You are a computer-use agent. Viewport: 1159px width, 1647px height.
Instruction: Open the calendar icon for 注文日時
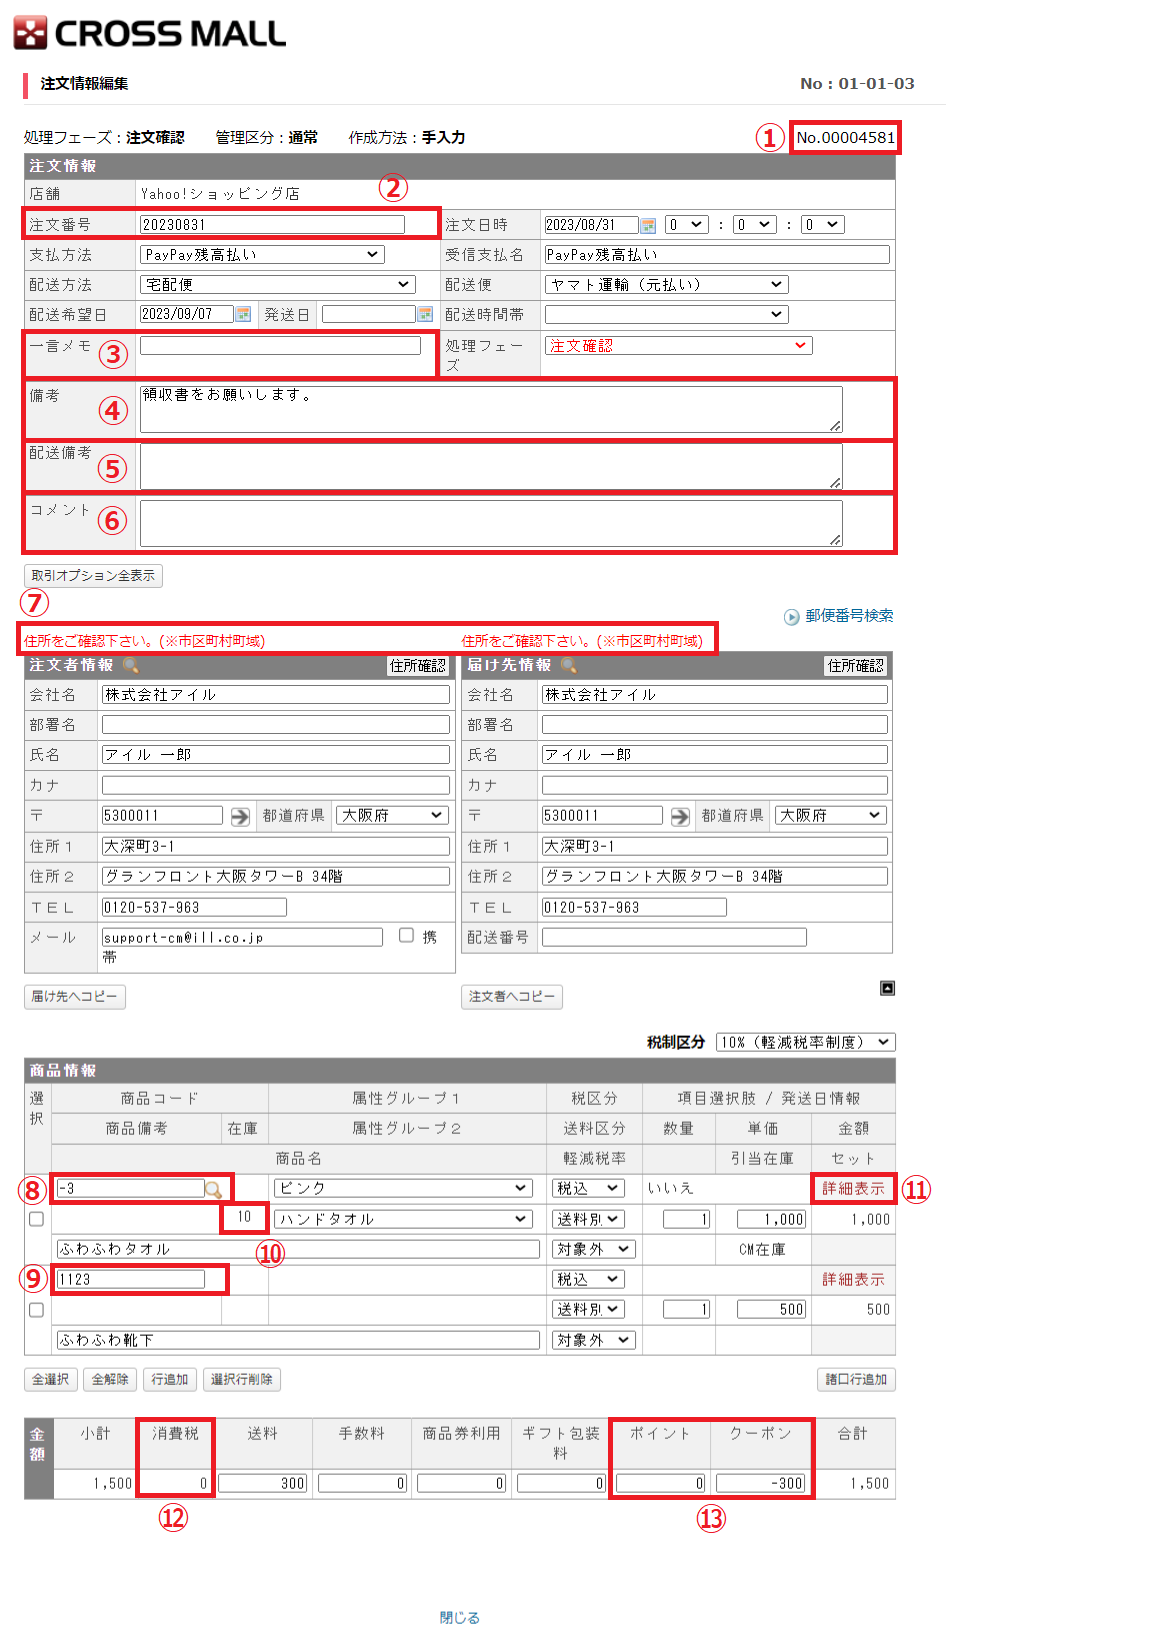point(648,225)
